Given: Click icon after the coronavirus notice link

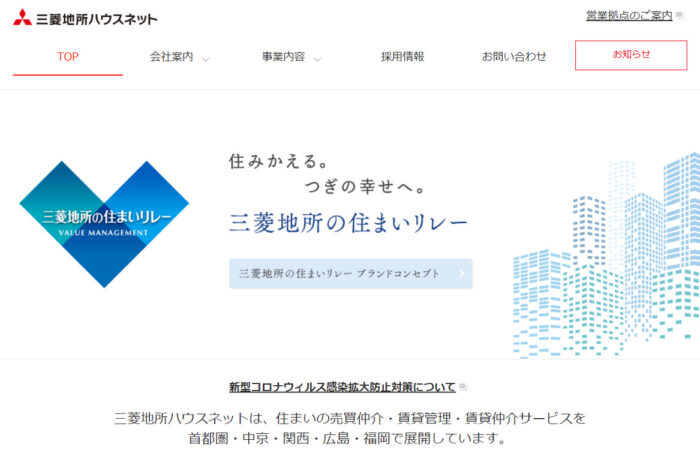Looking at the screenshot, I should [x=463, y=387].
